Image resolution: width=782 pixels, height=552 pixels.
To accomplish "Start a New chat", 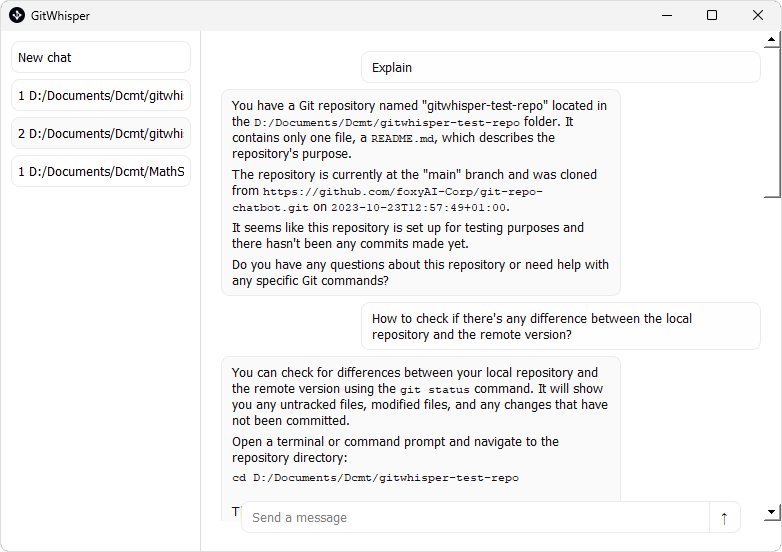I will coord(101,57).
